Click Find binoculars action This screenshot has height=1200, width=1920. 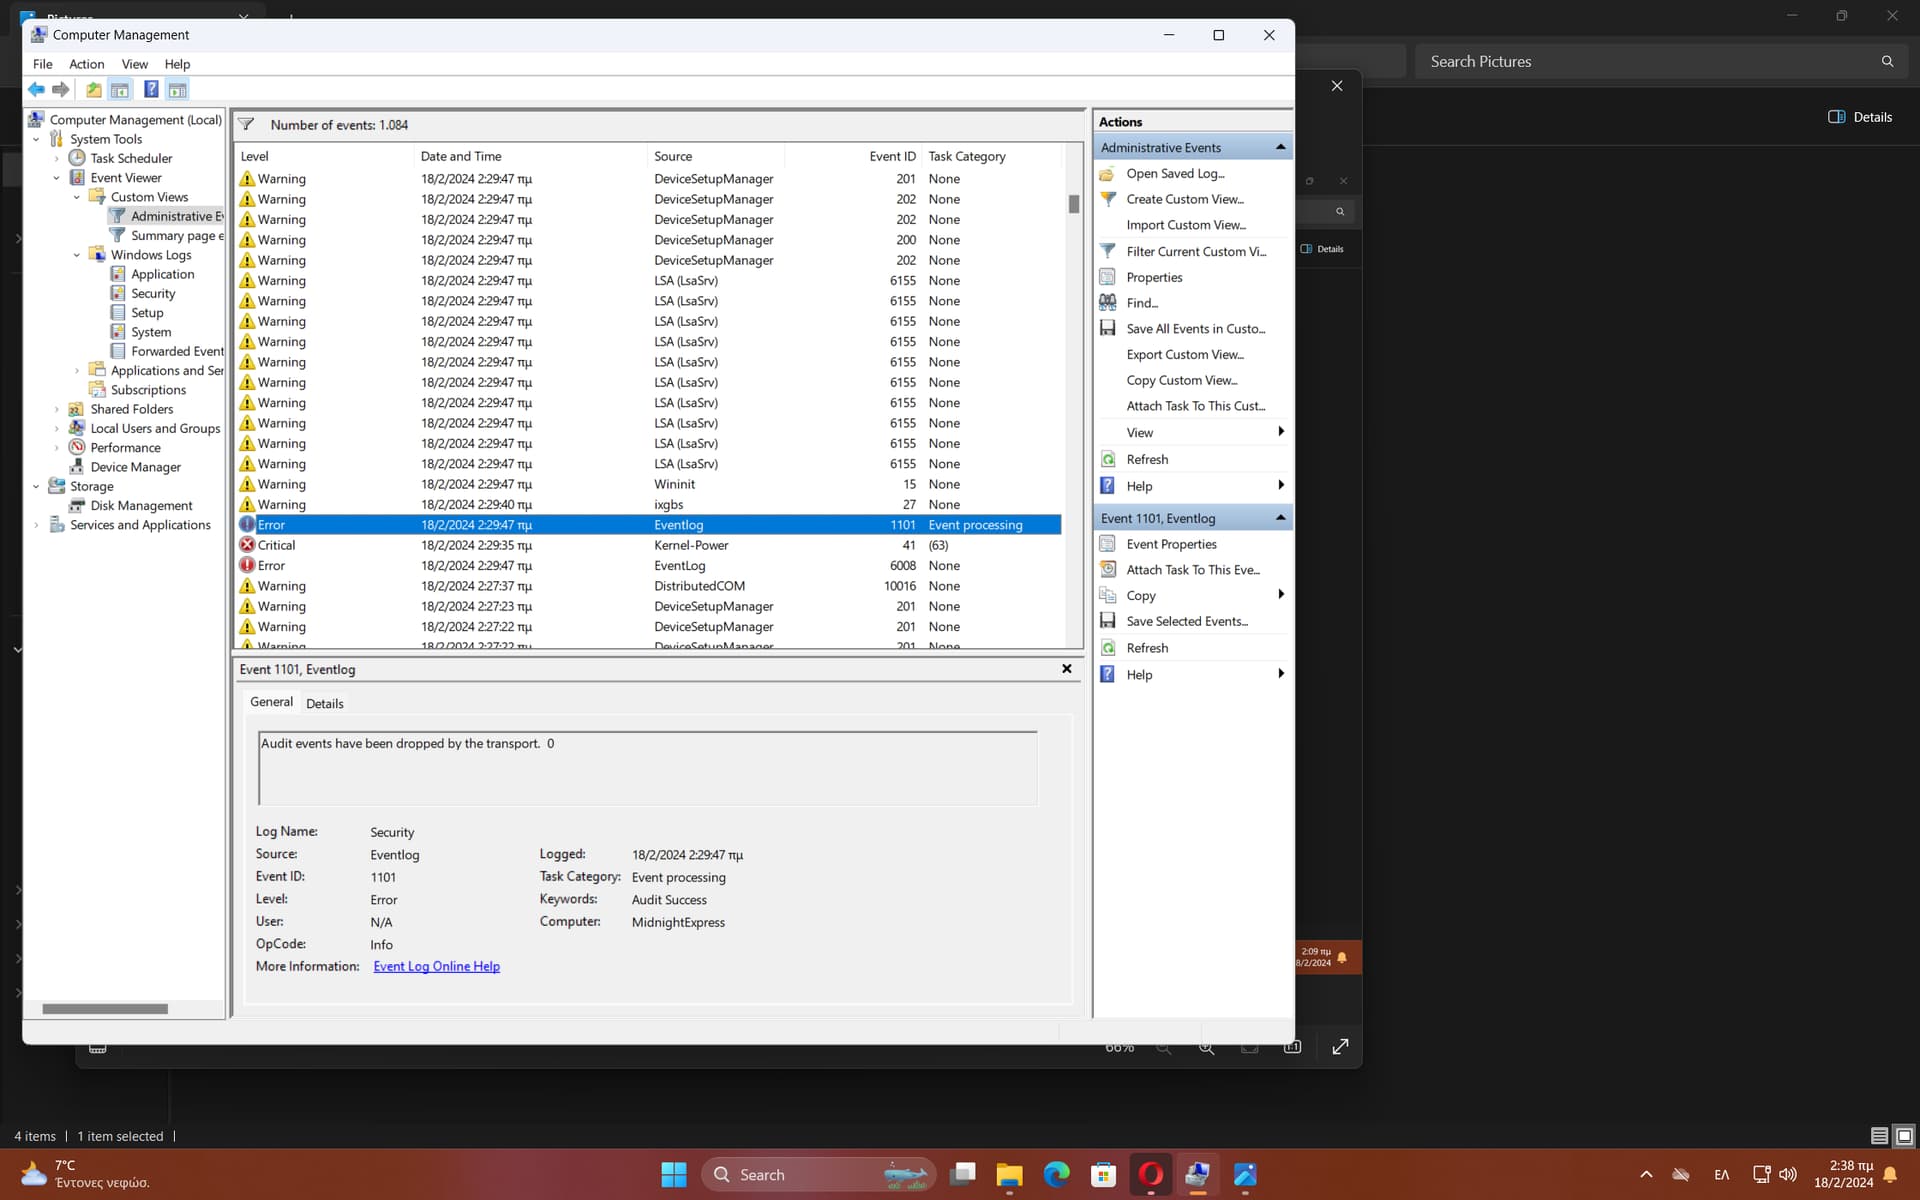[x=1141, y=303]
